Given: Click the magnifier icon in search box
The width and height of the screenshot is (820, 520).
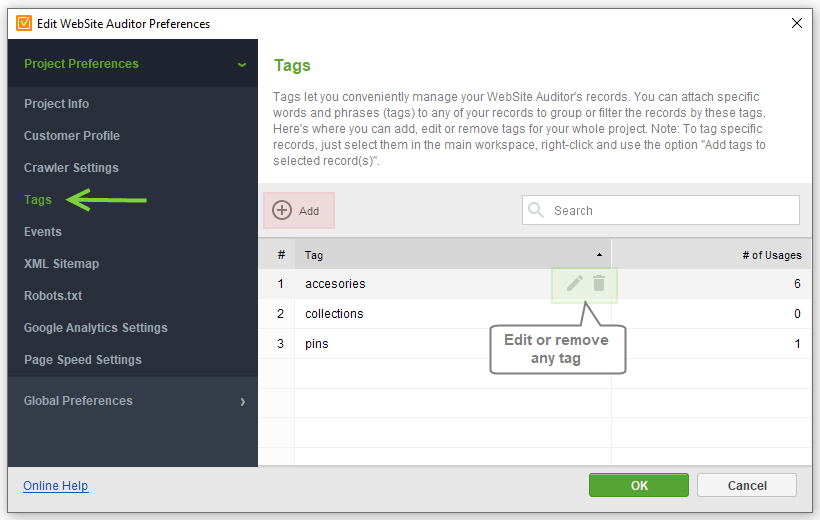Looking at the screenshot, I should tap(536, 210).
